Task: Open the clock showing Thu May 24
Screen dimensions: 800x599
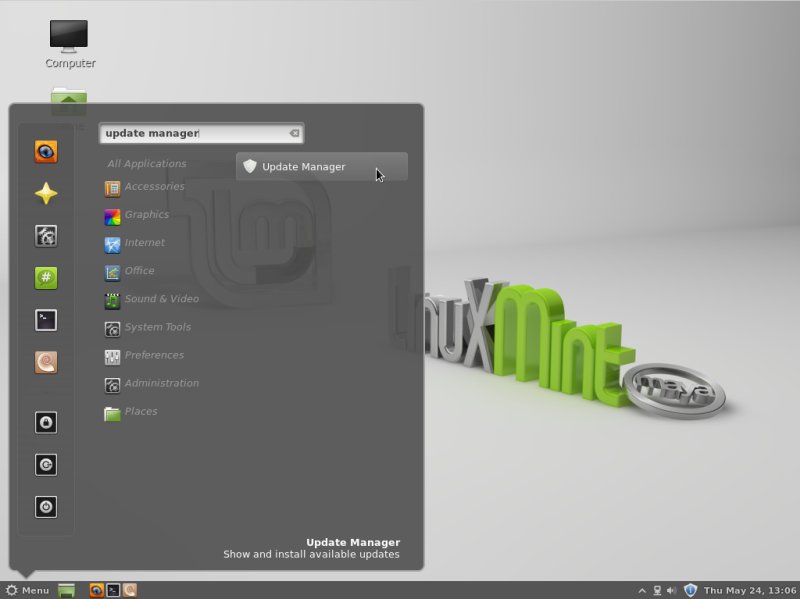Action: click(x=750, y=590)
